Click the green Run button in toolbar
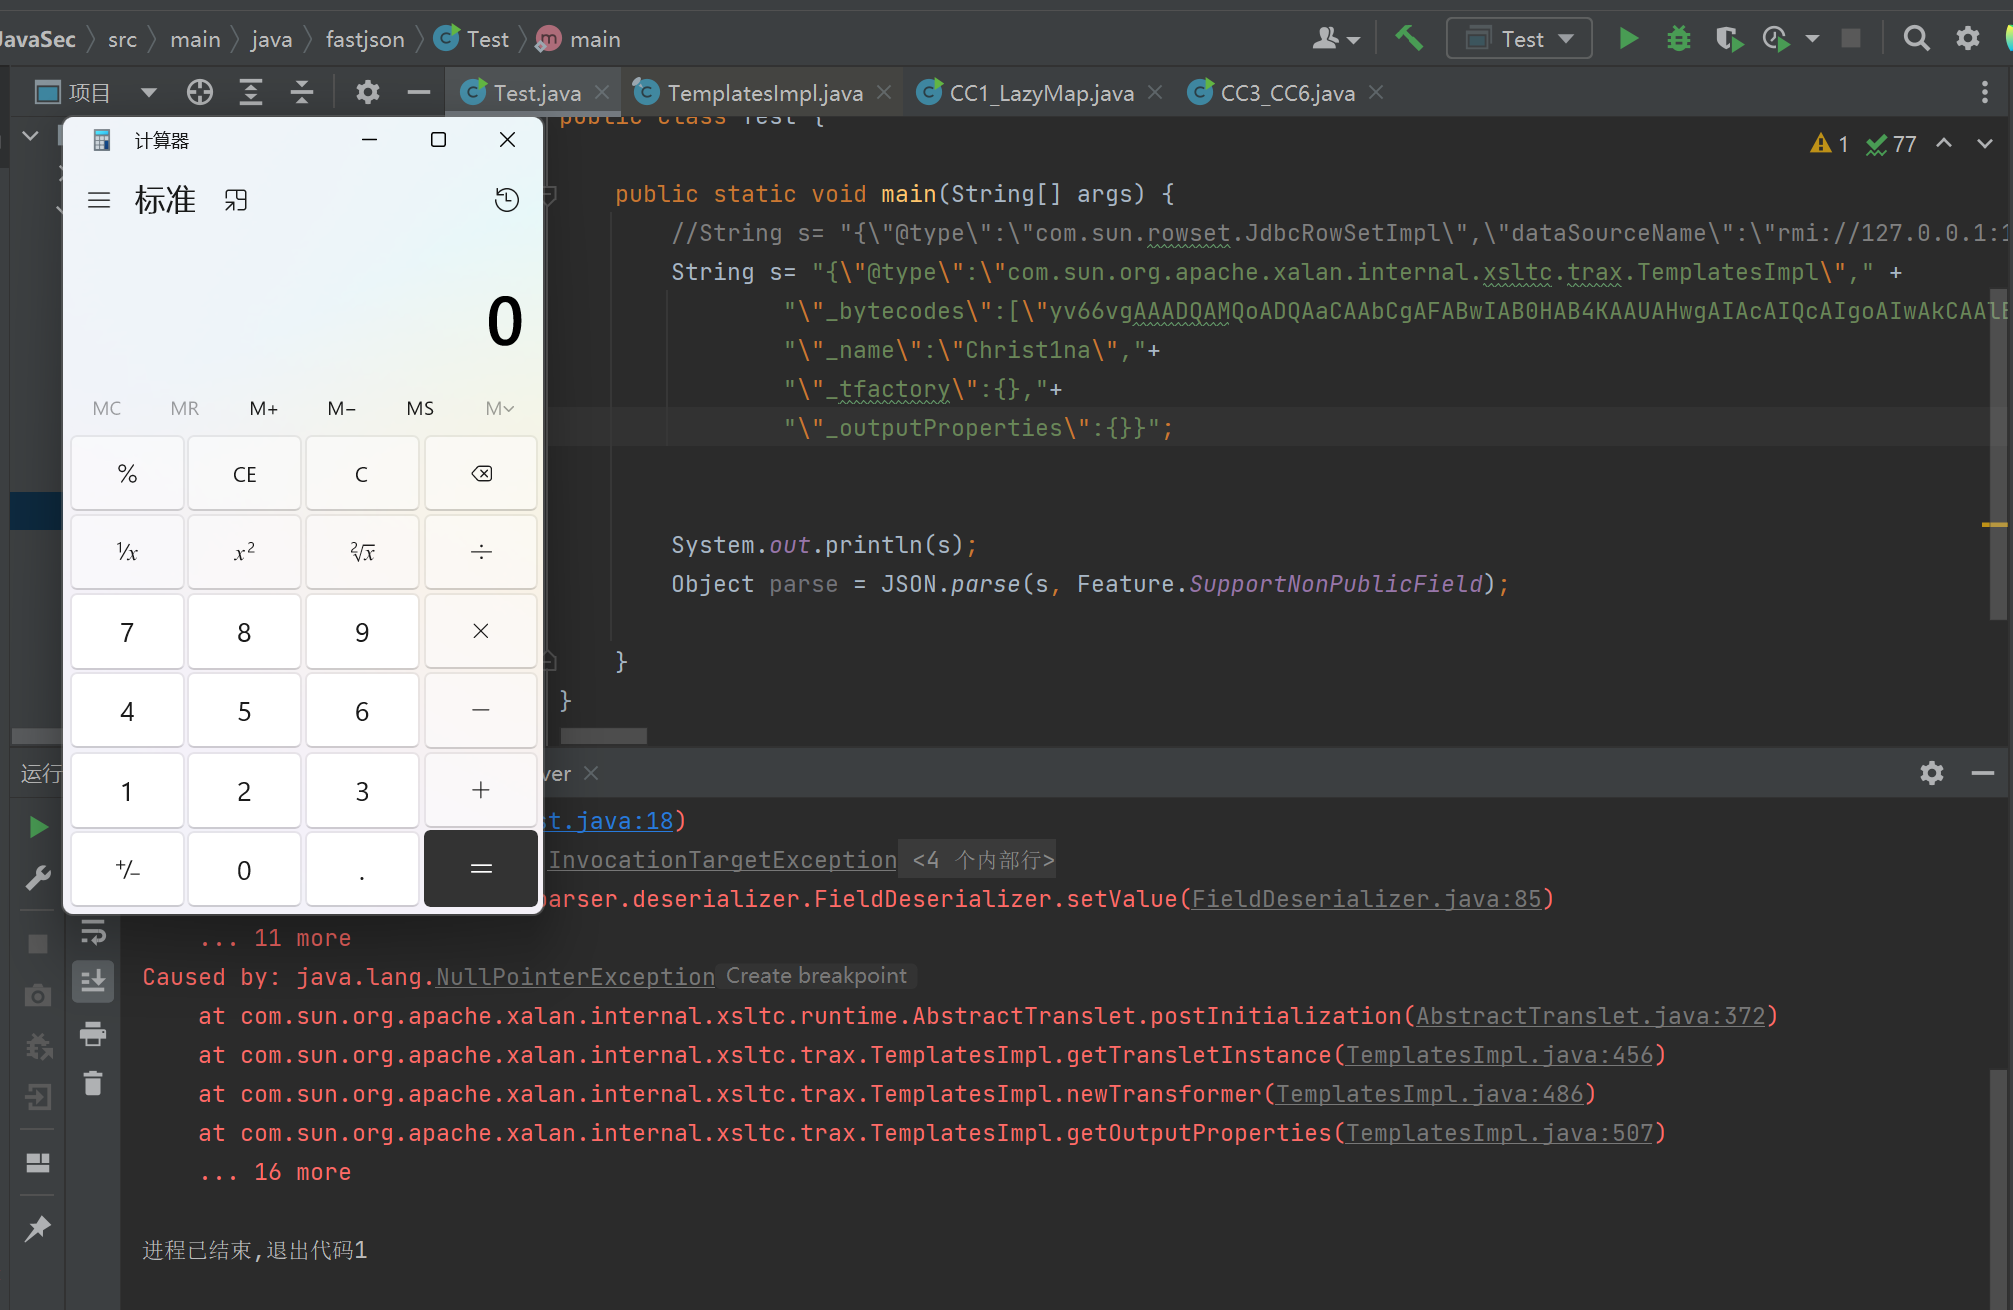This screenshot has height=1310, width=2013. pos(1628,39)
